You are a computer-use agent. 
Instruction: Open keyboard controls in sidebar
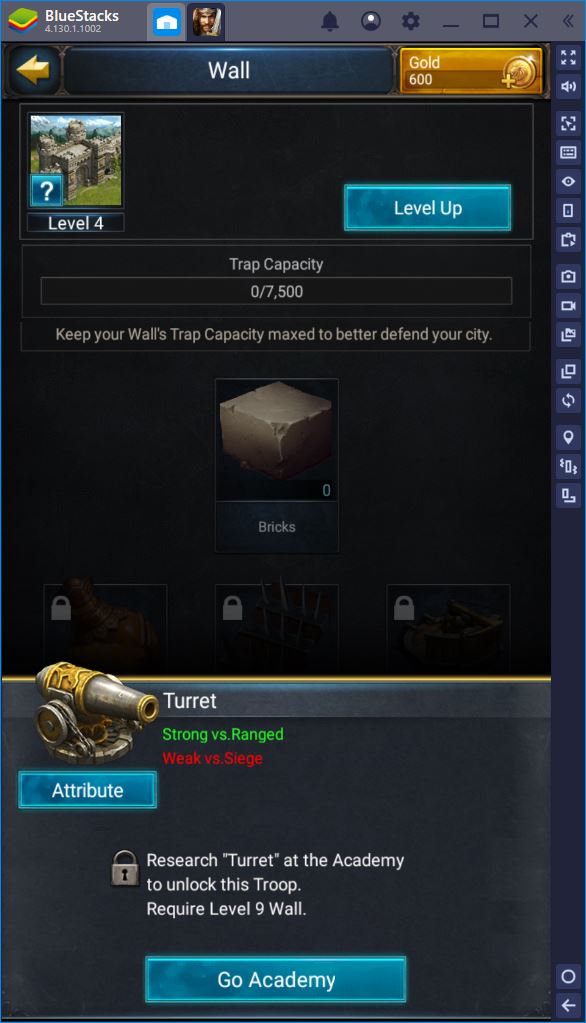pyautogui.click(x=568, y=152)
